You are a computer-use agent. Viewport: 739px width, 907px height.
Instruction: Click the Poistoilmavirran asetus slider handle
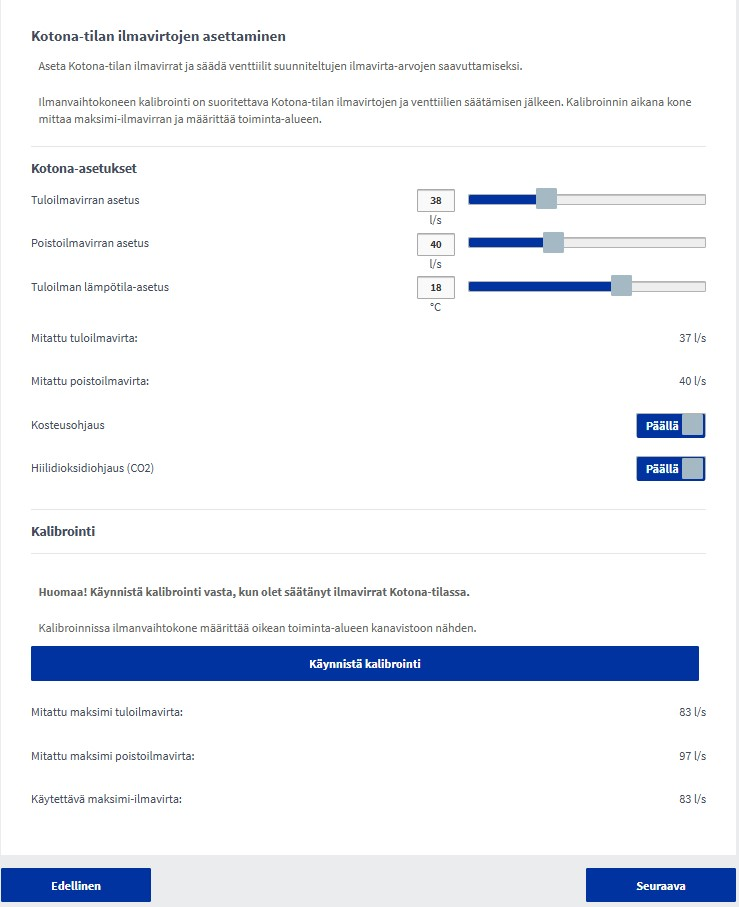[x=553, y=243]
